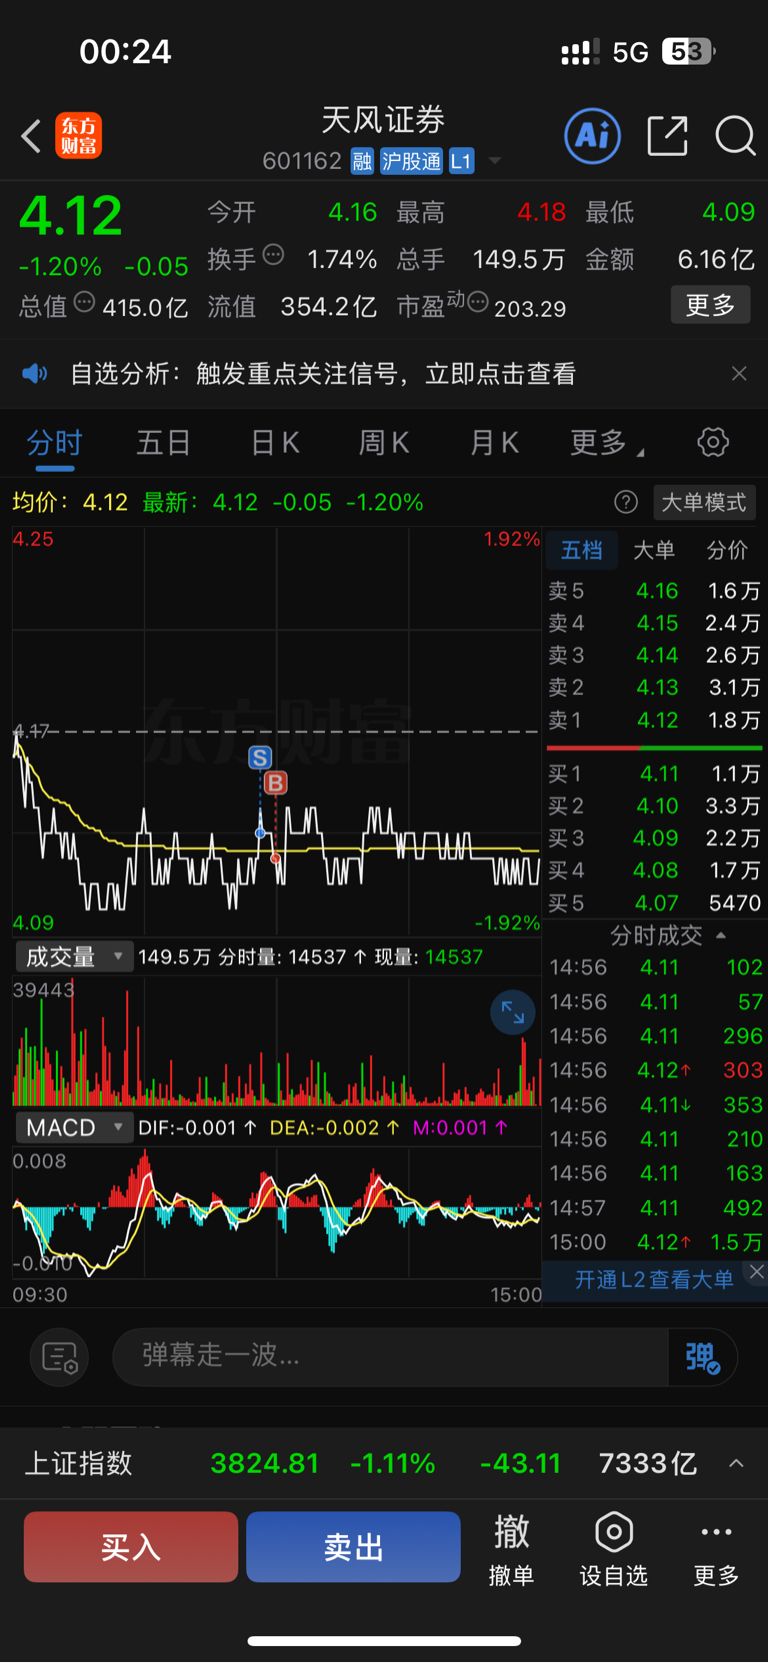Go back with the left arrow
This screenshot has height=1663, width=768.
pyautogui.click(x=31, y=136)
